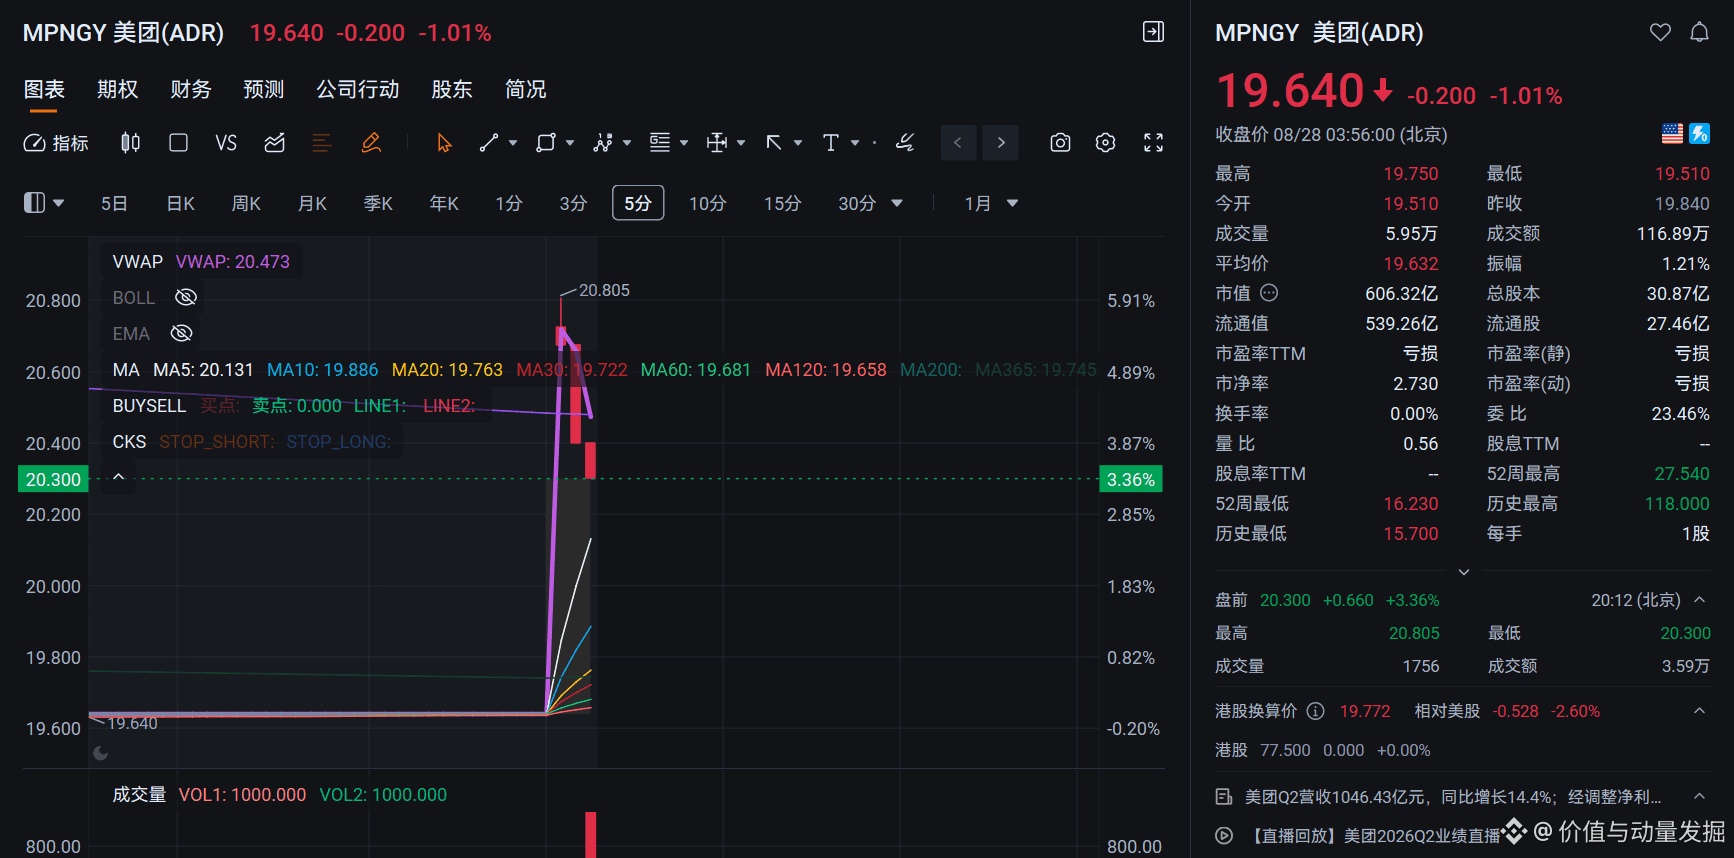1734x858 pixels.
Task: Click the orange horizontal lines icon
Action: click(322, 143)
